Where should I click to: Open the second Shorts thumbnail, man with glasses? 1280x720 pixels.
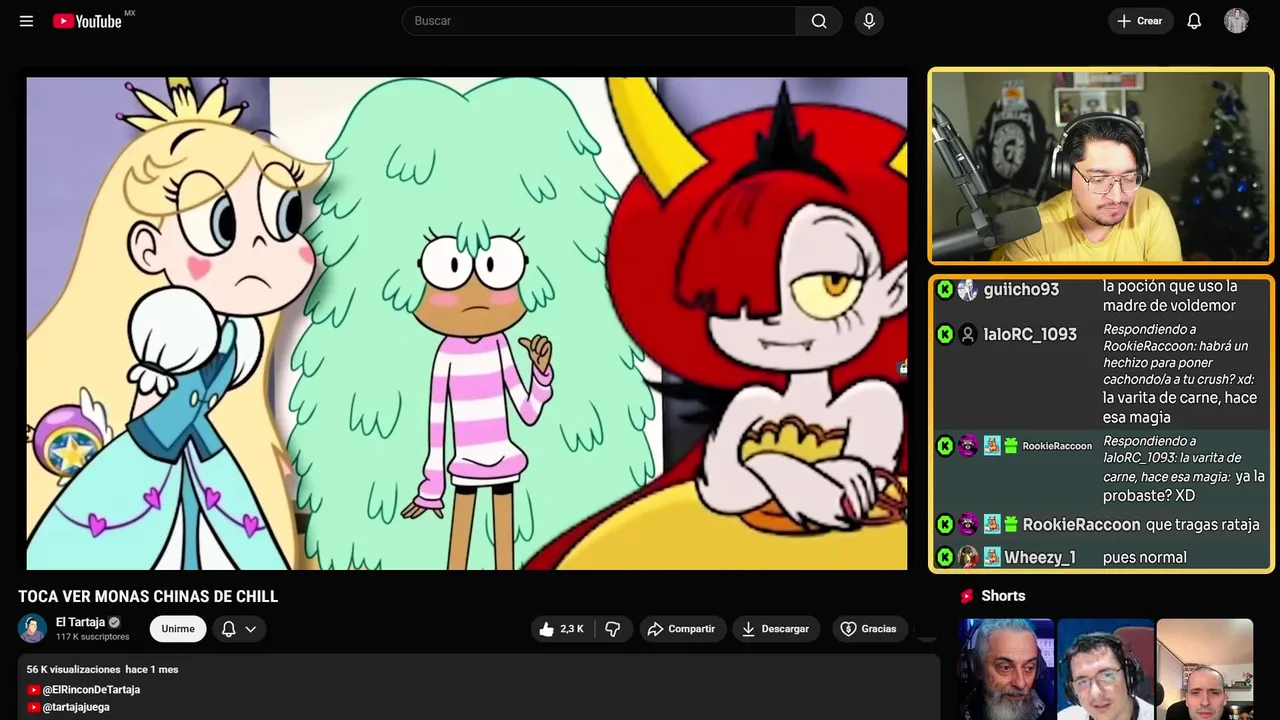1105,669
